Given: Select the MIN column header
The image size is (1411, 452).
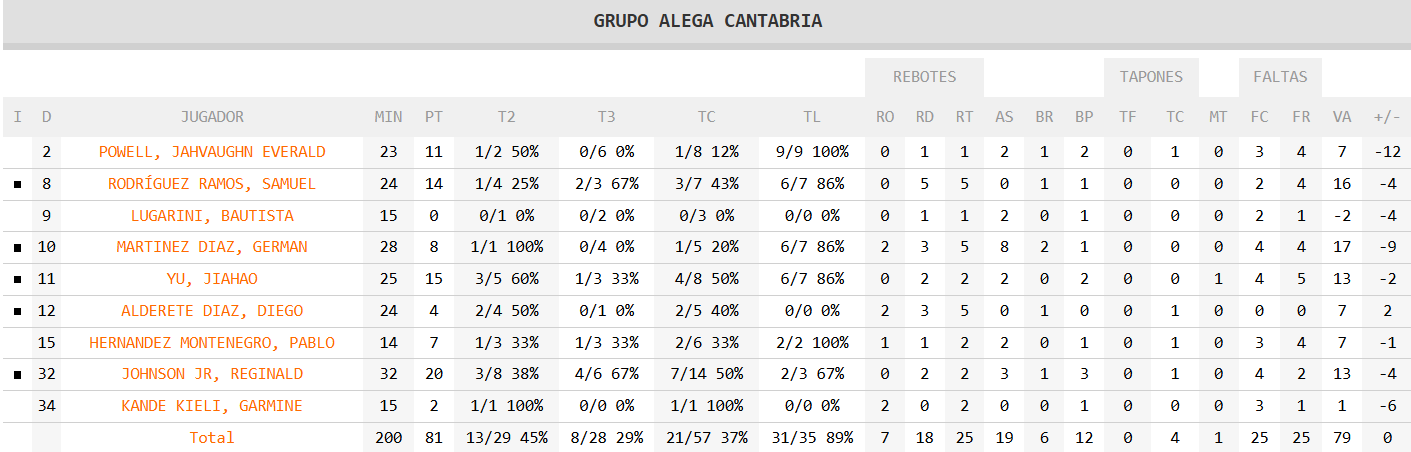Looking at the screenshot, I should pos(388,117).
